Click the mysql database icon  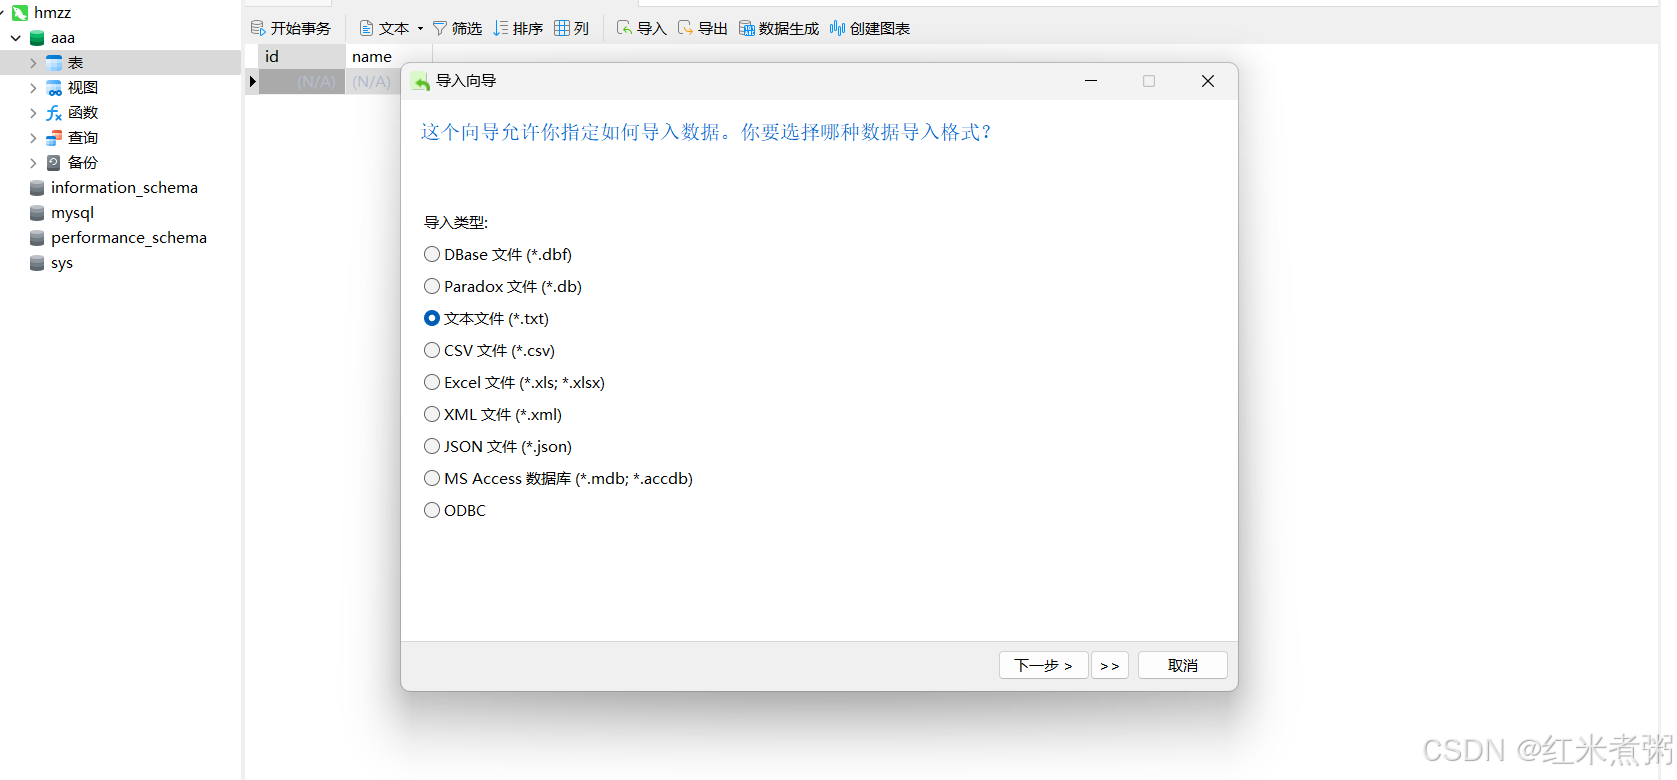pyautogui.click(x=37, y=213)
